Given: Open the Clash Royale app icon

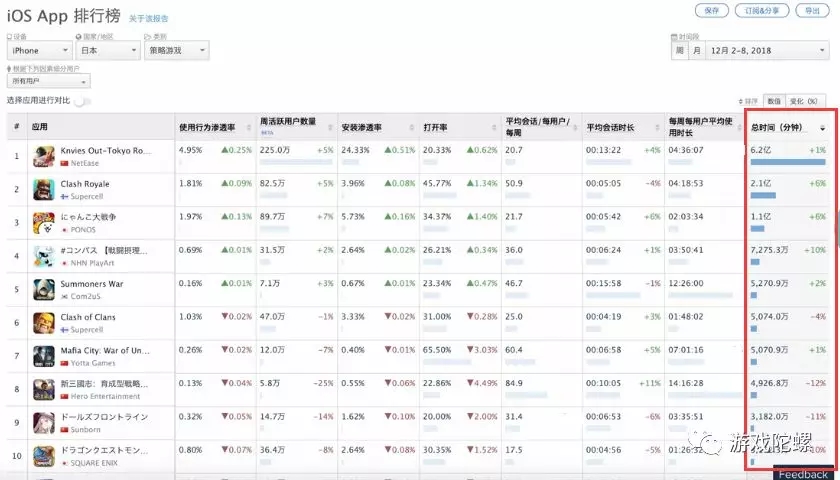Looking at the screenshot, I should pyautogui.click(x=44, y=190).
